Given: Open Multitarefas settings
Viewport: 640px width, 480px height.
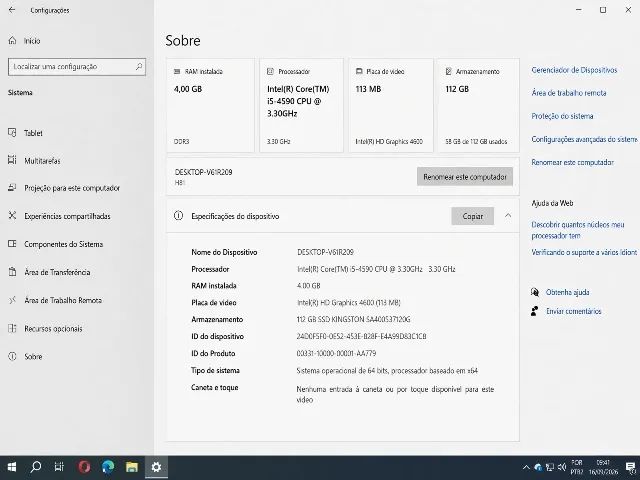Looking at the screenshot, I should coord(42,161).
